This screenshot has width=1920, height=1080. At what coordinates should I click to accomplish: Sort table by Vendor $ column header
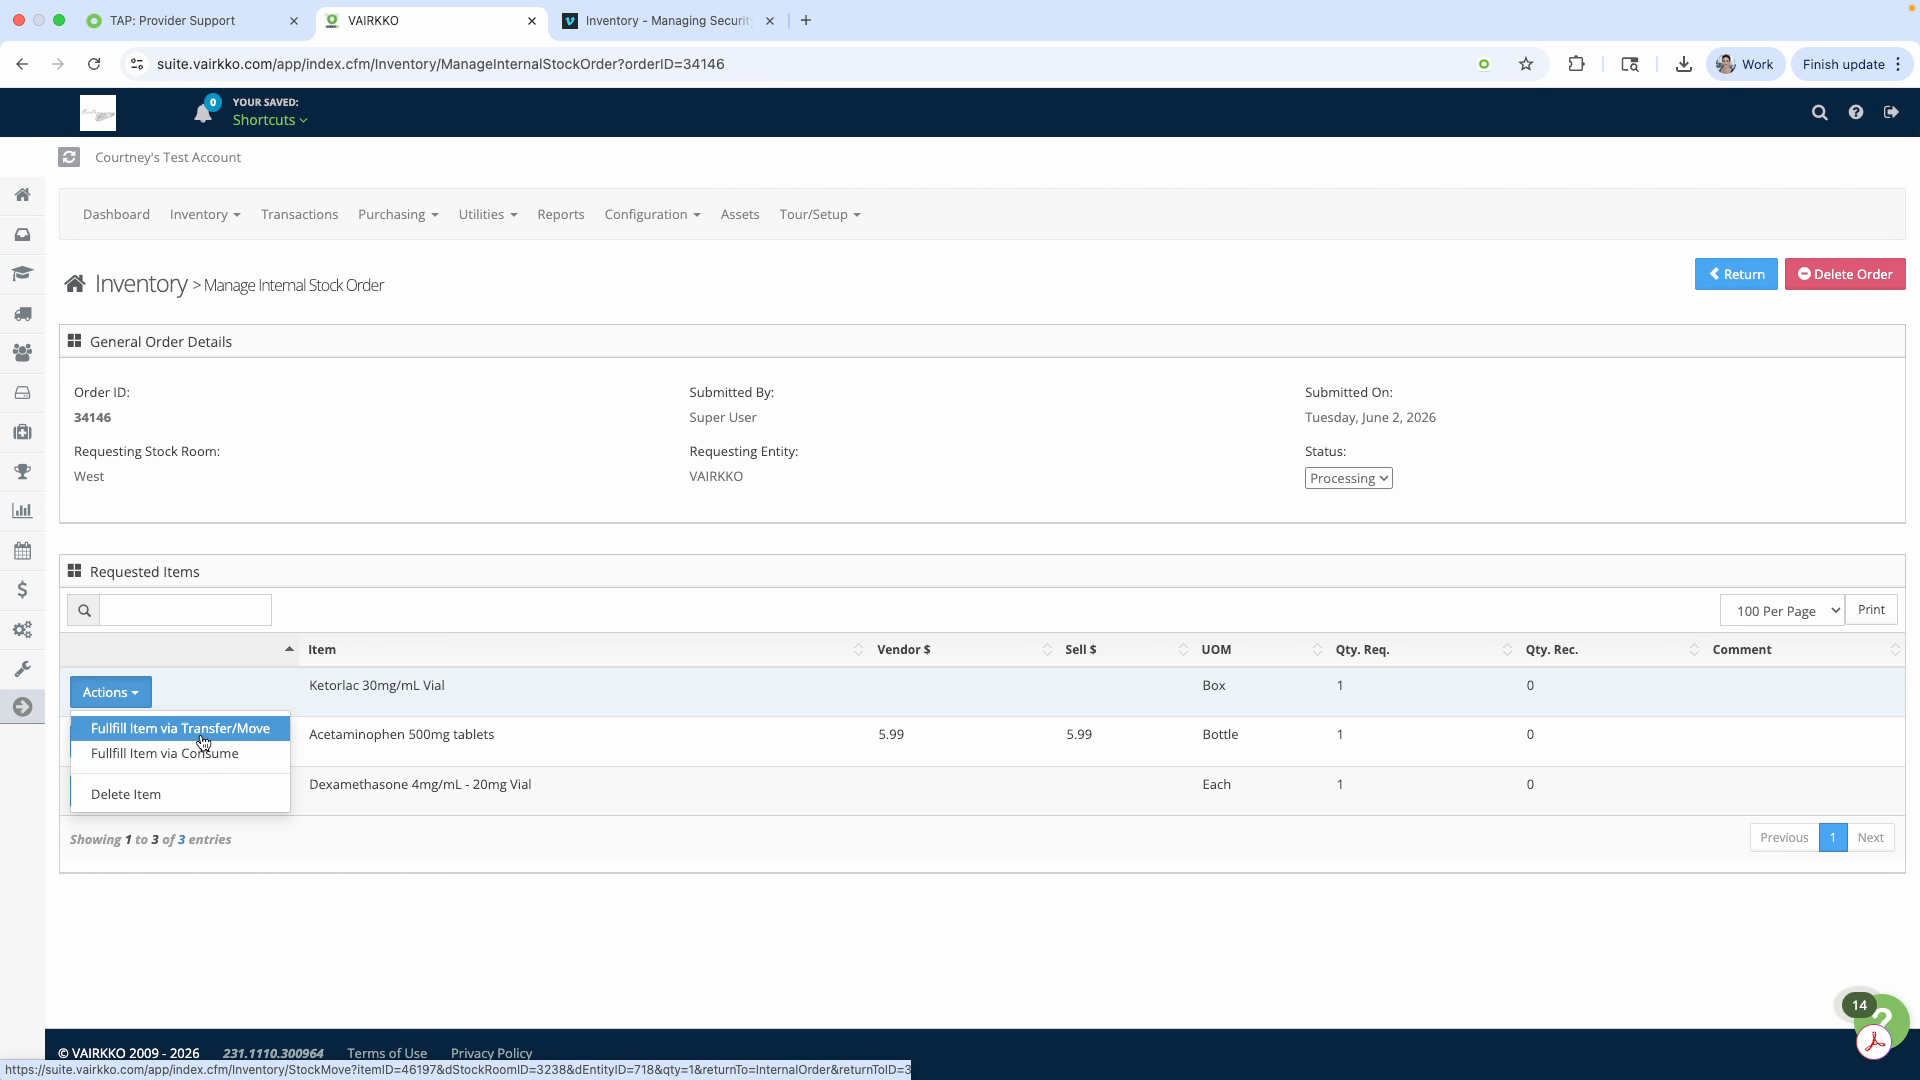(962, 650)
